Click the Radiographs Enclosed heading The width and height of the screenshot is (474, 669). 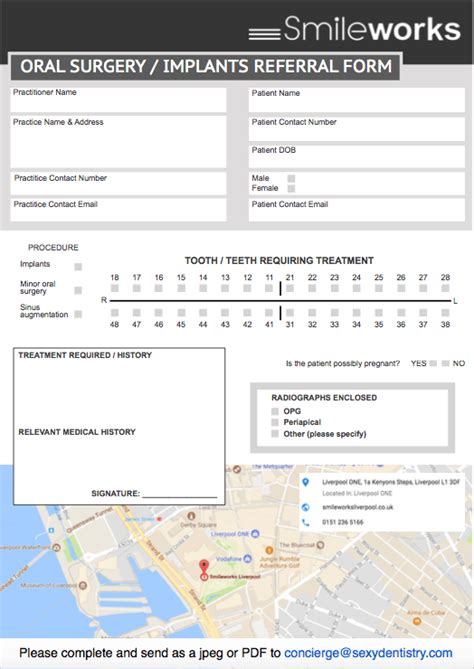(324, 398)
